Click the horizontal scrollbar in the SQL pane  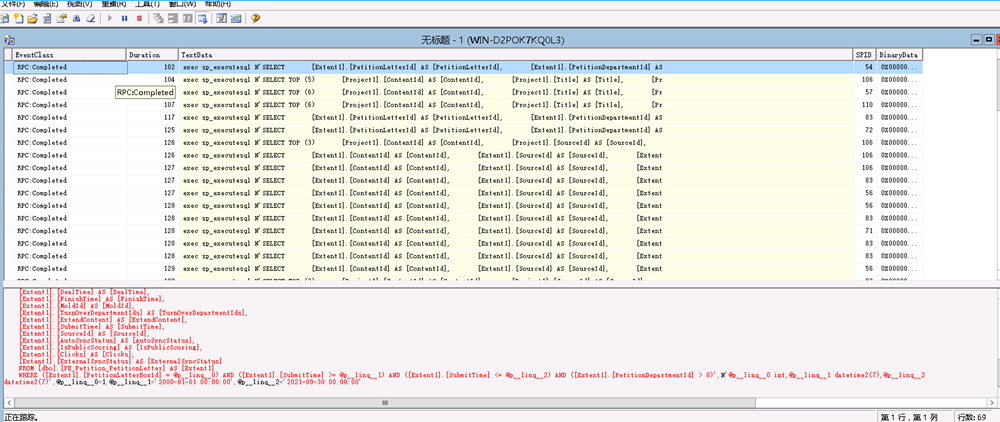click(x=500, y=402)
